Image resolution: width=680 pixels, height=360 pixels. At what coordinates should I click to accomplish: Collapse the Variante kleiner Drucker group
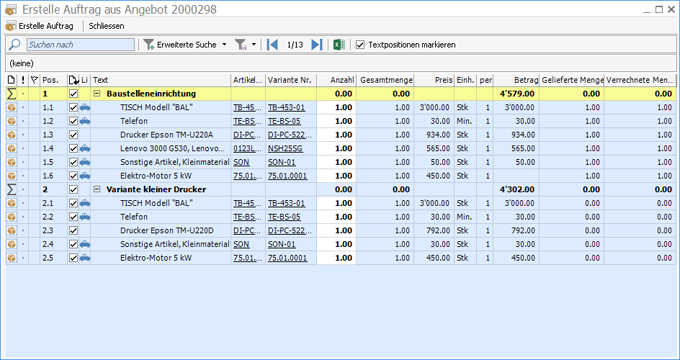click(x=97, y=189)
